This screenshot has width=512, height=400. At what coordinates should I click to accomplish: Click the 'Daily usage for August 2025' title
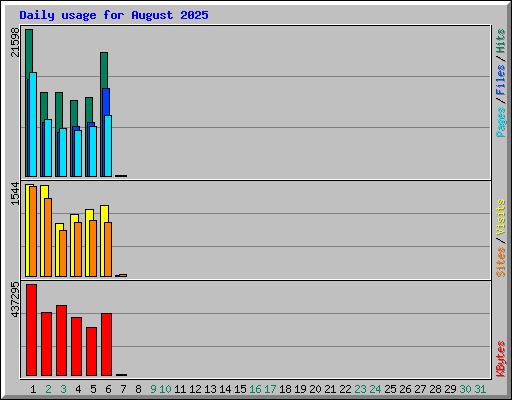[114, 15]
